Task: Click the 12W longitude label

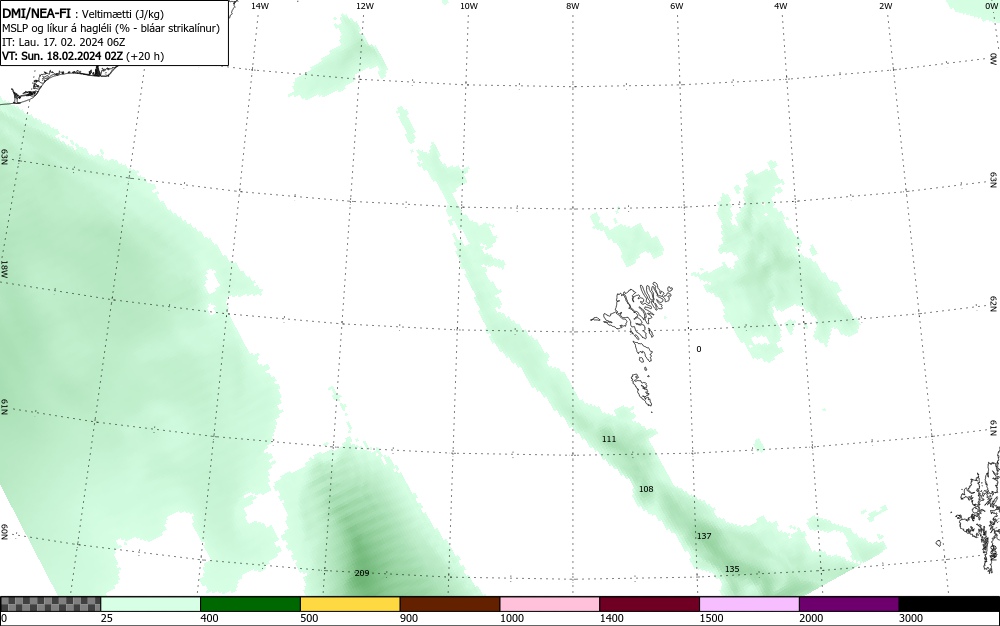Action: tap(365, 6)
